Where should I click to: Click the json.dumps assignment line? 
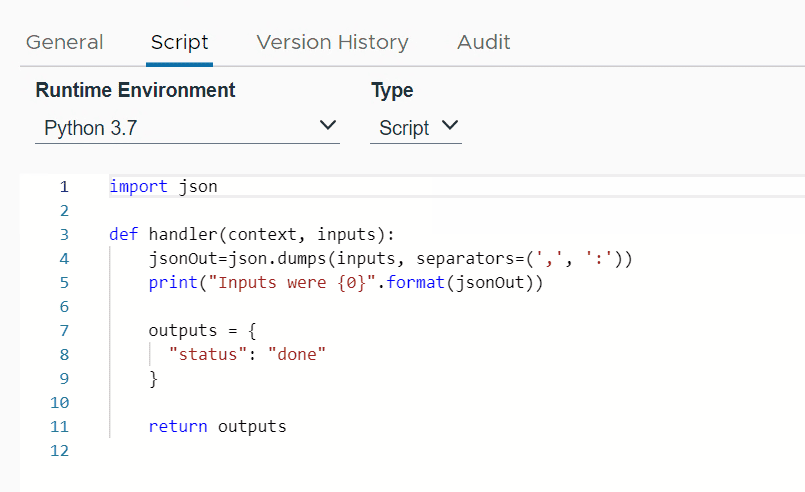point(390,259)
